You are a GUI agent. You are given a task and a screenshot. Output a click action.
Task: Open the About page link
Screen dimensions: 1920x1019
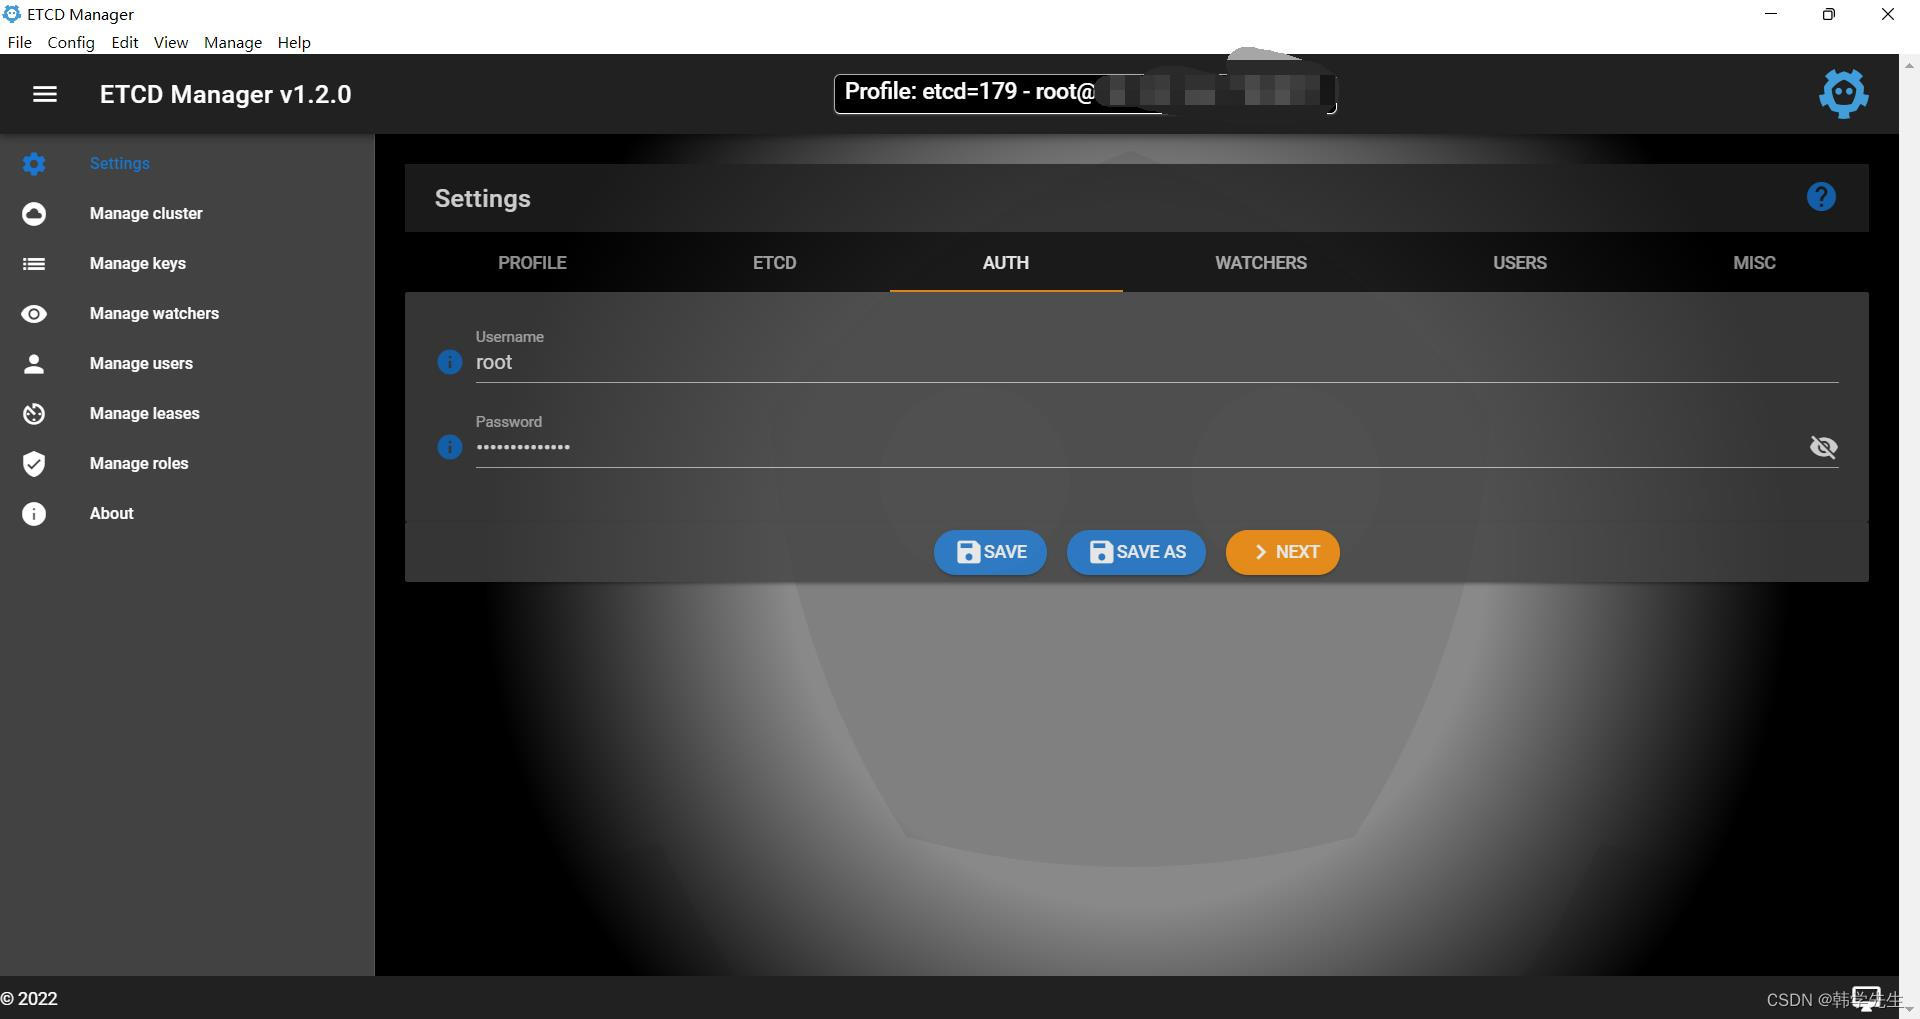112,513
